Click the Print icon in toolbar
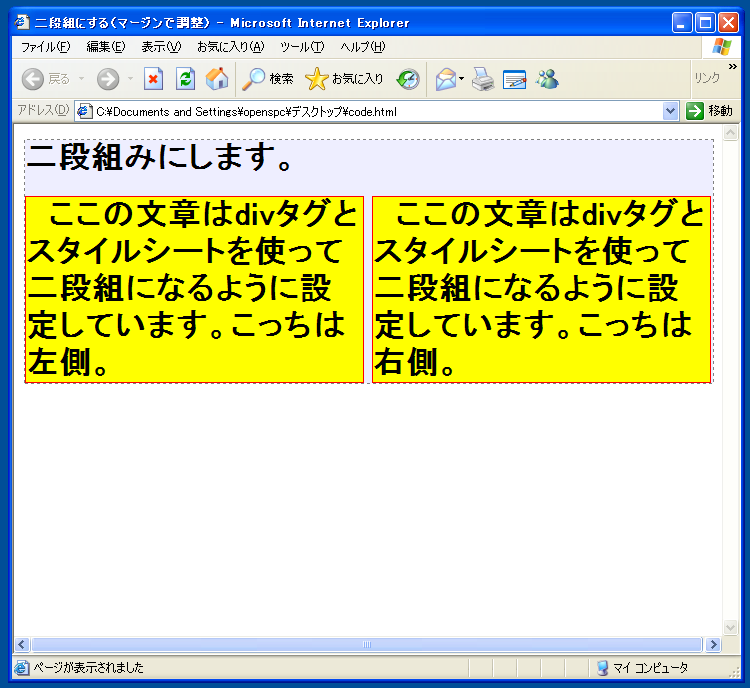 [483, 79]
